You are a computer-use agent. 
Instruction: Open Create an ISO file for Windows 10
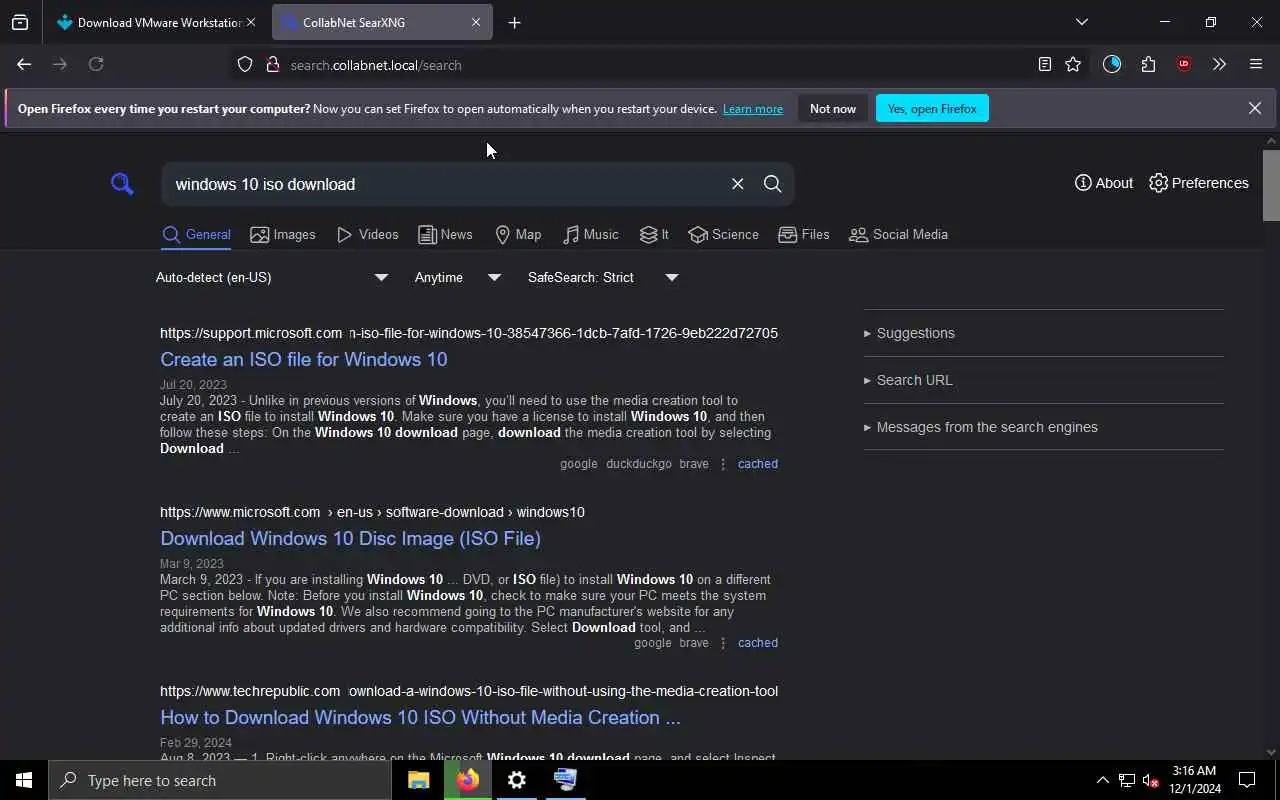[304, 359]
